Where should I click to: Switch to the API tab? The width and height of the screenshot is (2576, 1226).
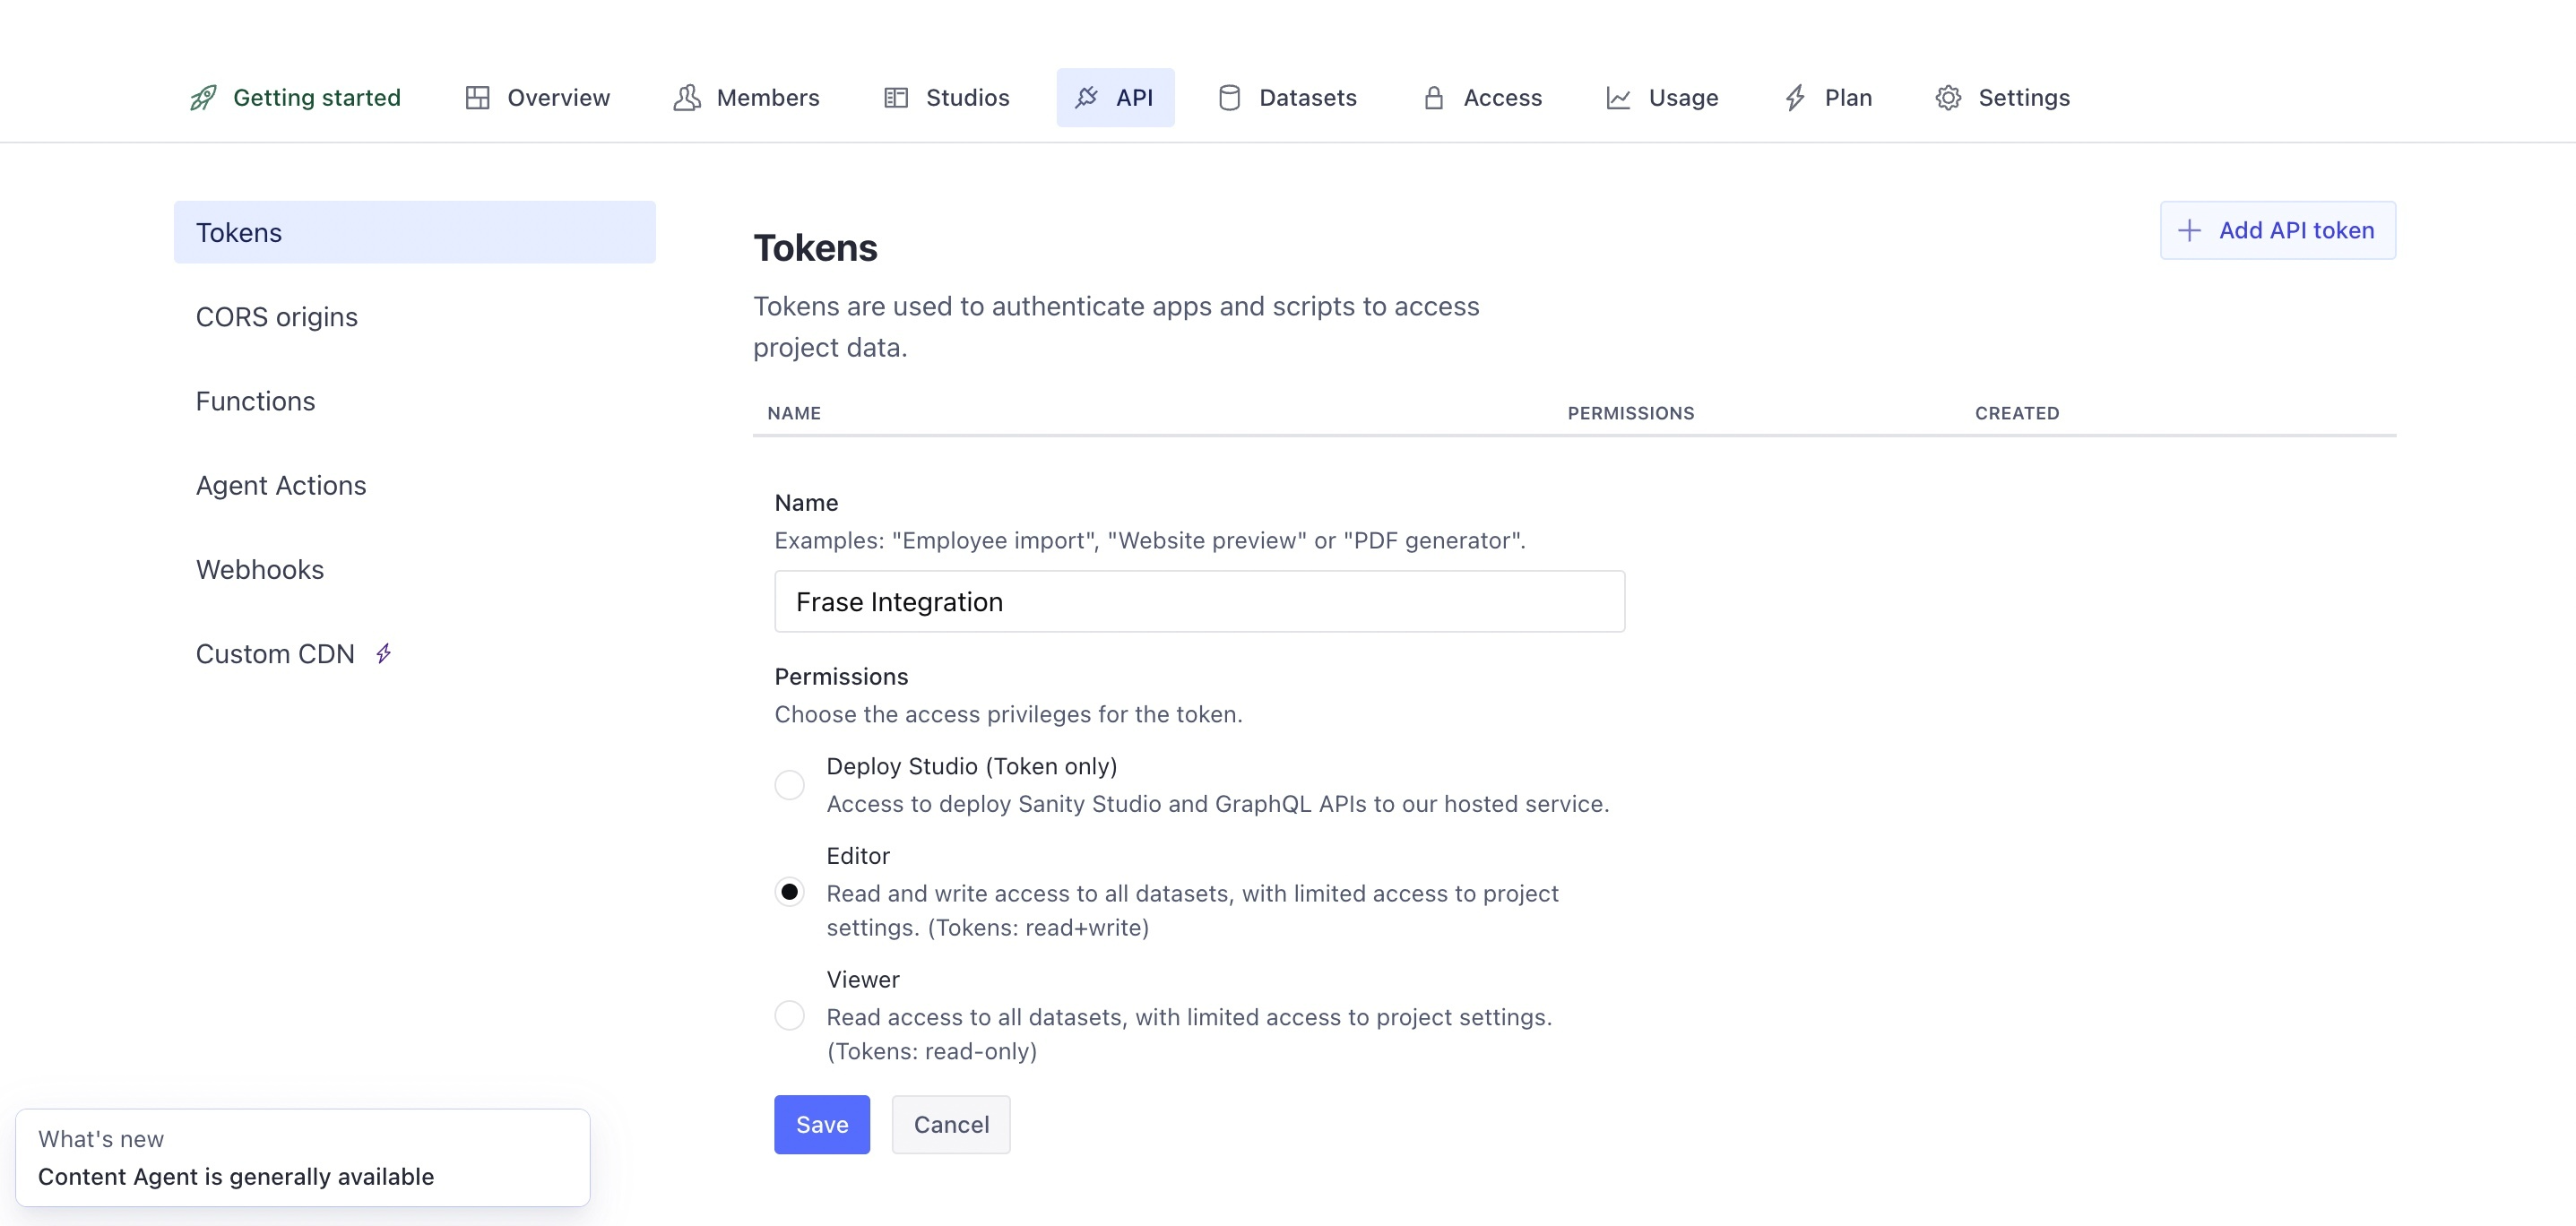[1115, 98]
